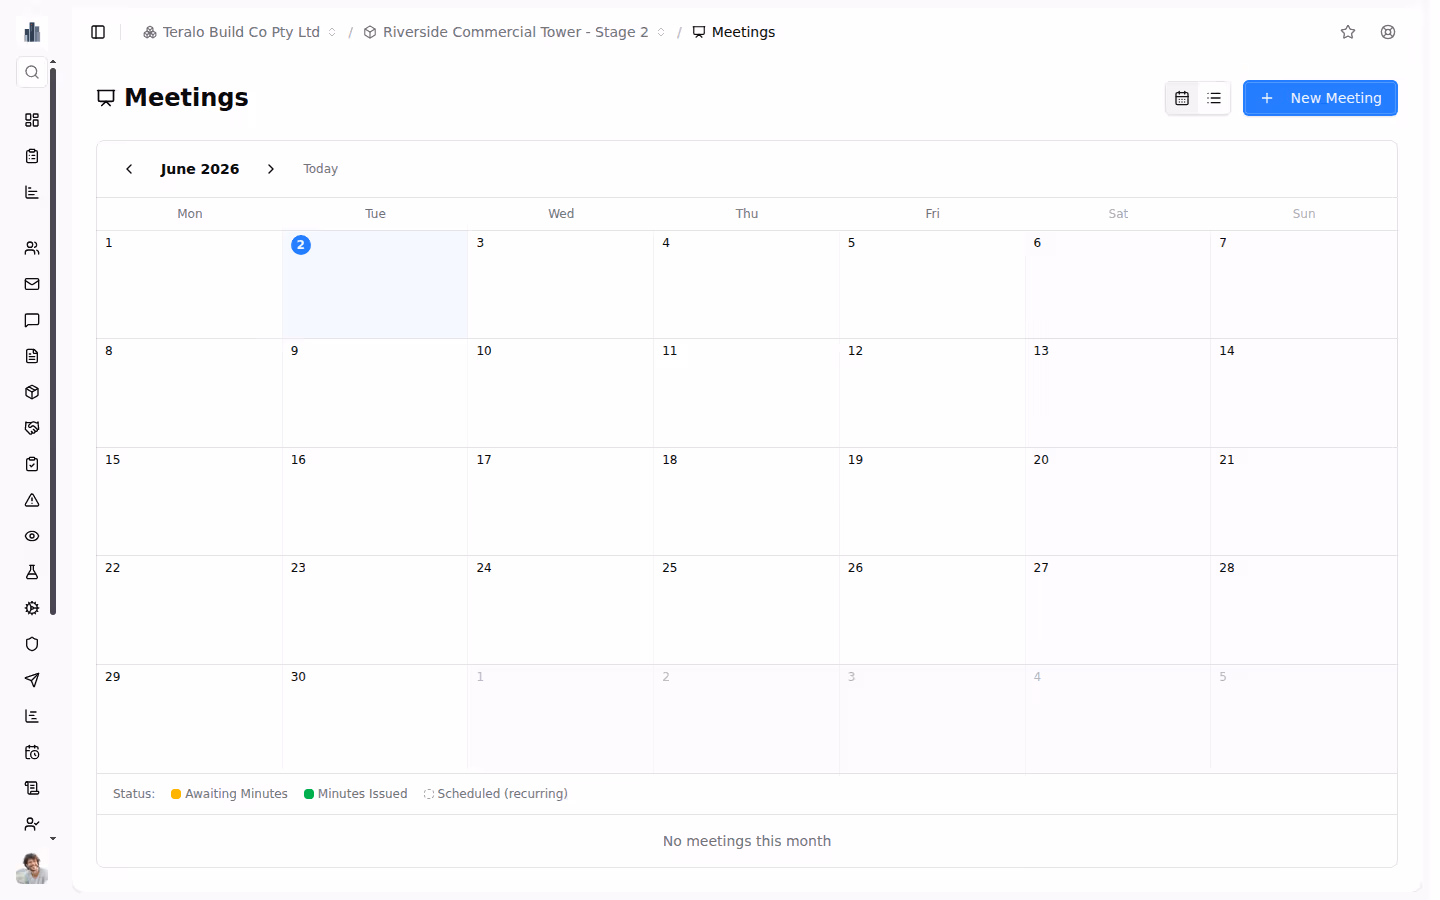Click 'No meetings this month' message
The image size is (1440, 900).
pos(747,841)
